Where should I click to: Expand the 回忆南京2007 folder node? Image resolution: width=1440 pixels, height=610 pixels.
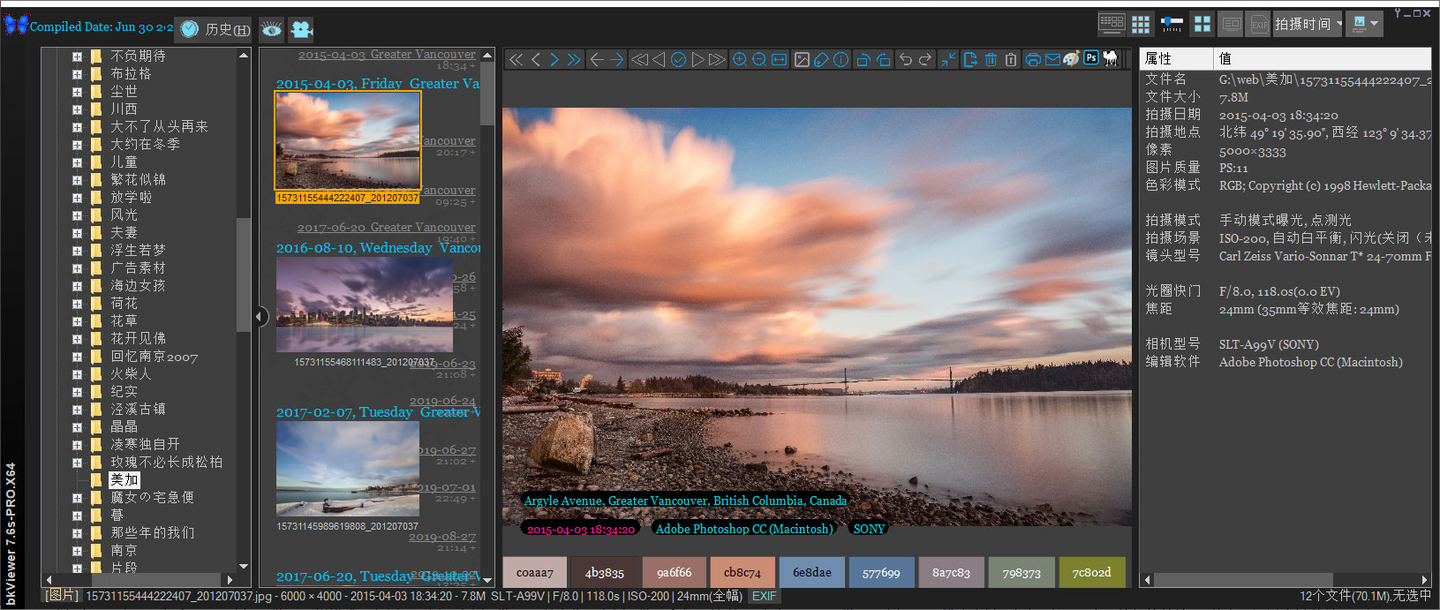tap(77, 357)
